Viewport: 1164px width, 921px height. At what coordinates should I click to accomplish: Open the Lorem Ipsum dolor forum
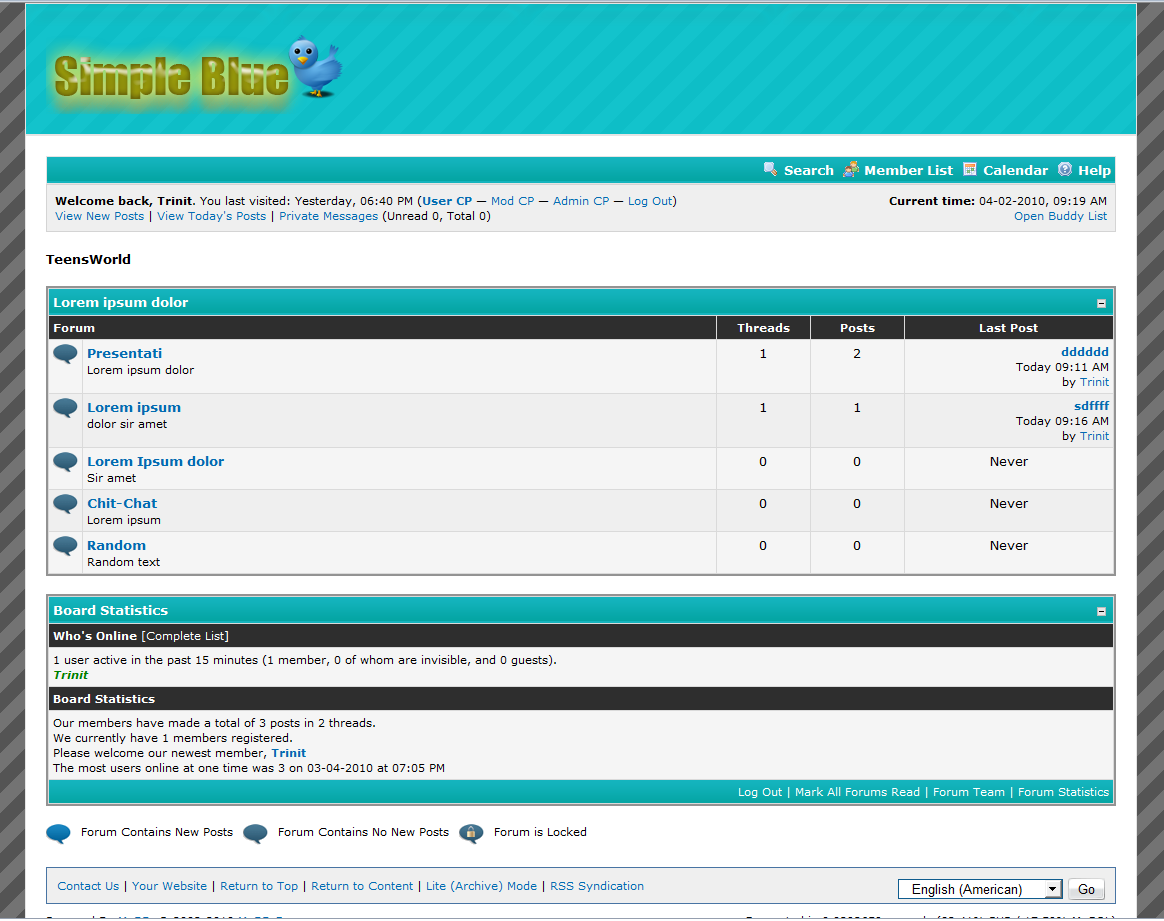pyautogui.click(x=155, y=461)
